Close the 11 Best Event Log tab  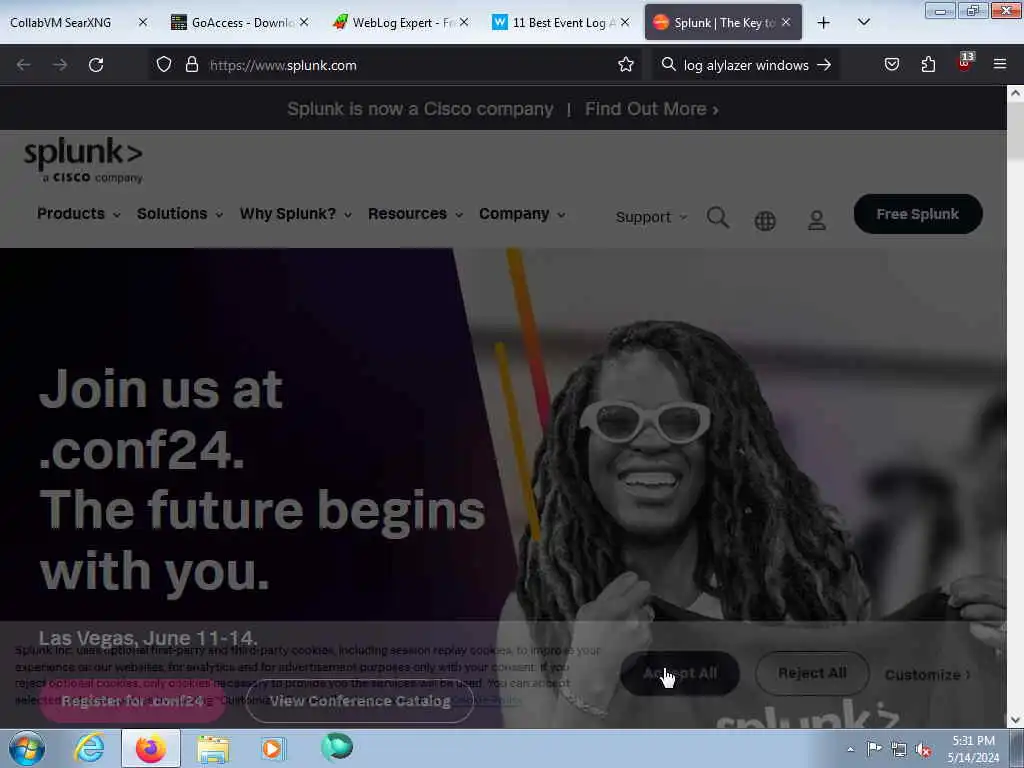click(625, 23)
